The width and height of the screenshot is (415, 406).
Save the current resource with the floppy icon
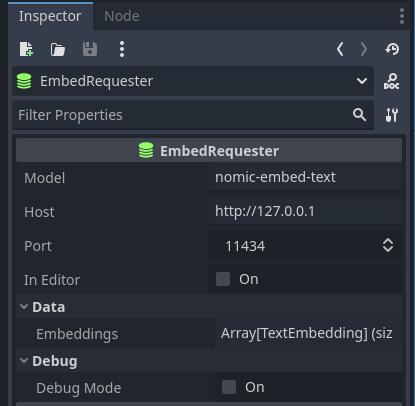[90, 49]
